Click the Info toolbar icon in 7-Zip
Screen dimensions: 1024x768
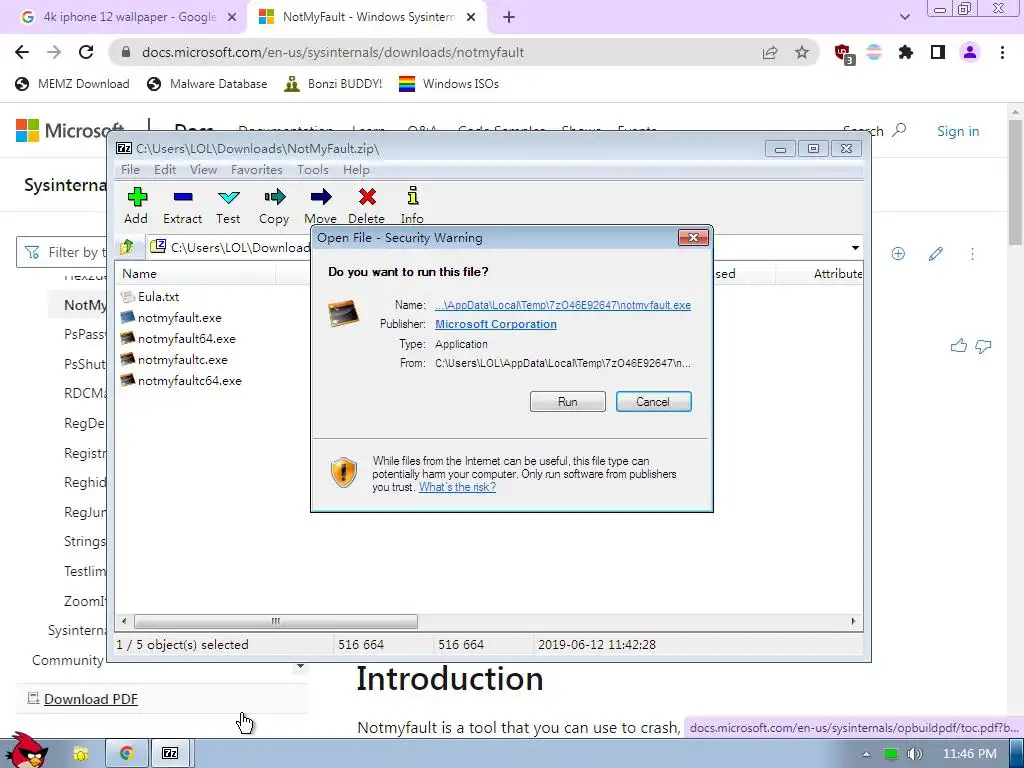[412, 196]
